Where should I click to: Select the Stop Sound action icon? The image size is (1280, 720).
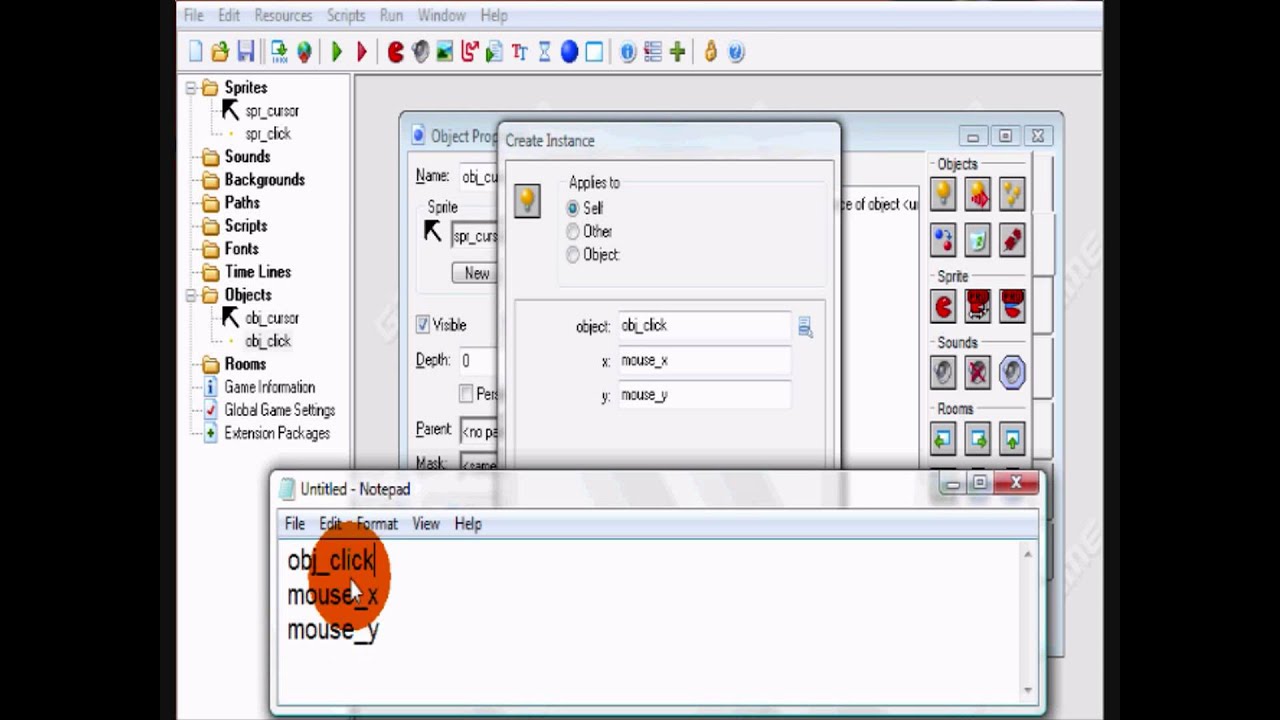[978, 373]
